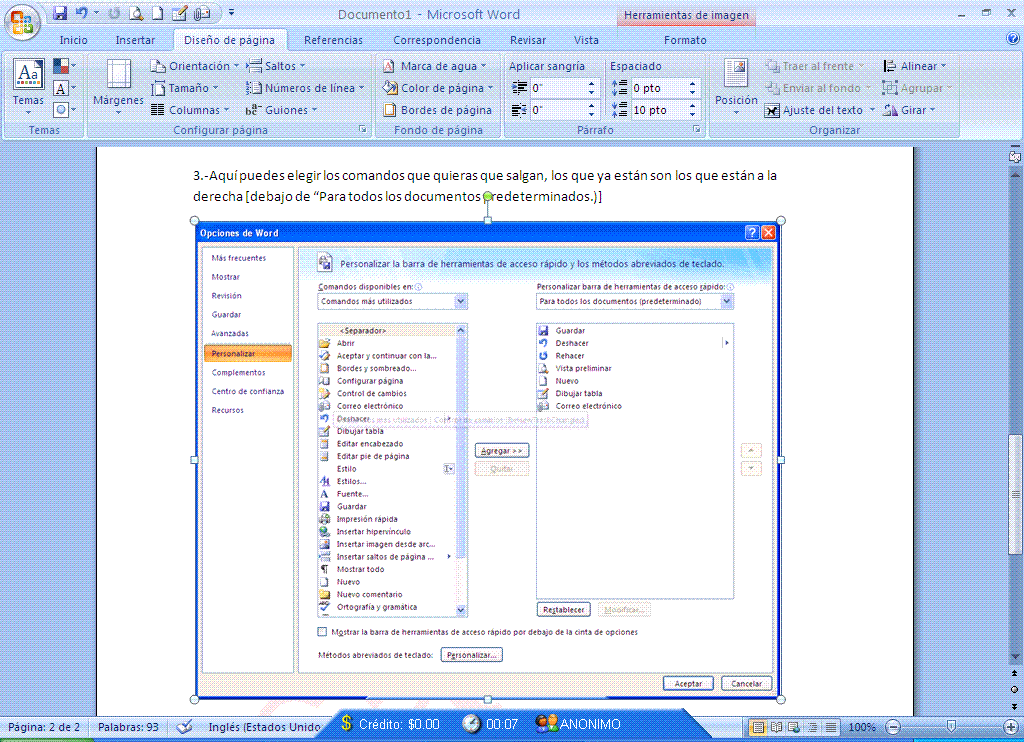This screenshot has width=1024, height=742.
Task: Open the round Office button menu
Action: (22, 22)
